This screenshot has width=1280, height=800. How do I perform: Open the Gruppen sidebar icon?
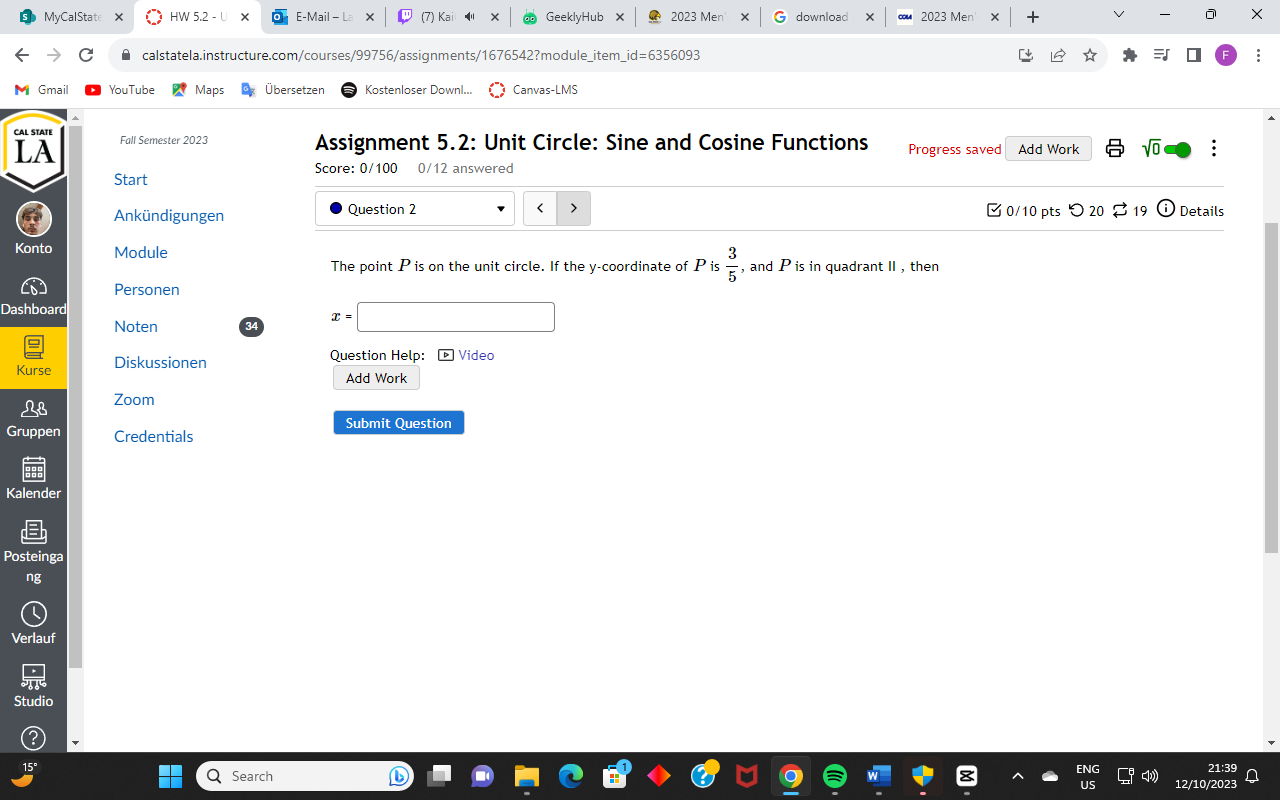[x=33, y=410]
